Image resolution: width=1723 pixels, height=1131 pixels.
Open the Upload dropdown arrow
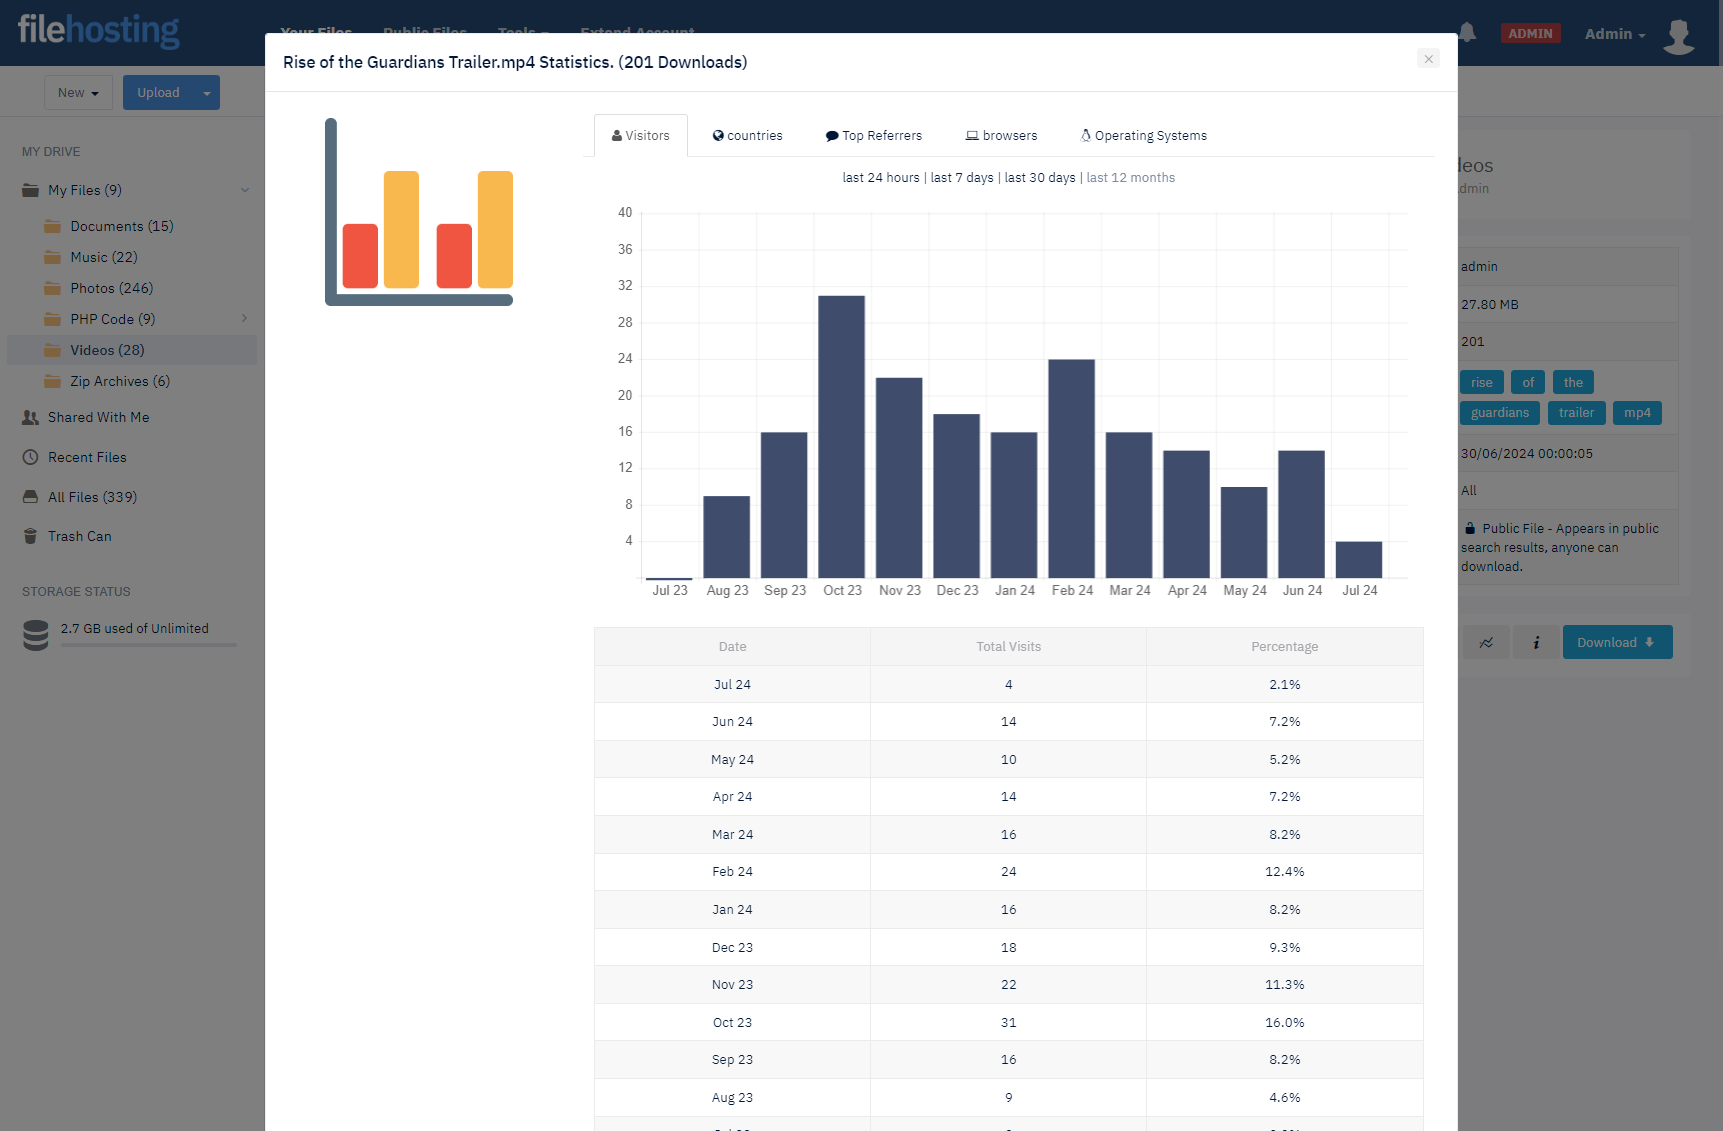(x=207, y=93)
